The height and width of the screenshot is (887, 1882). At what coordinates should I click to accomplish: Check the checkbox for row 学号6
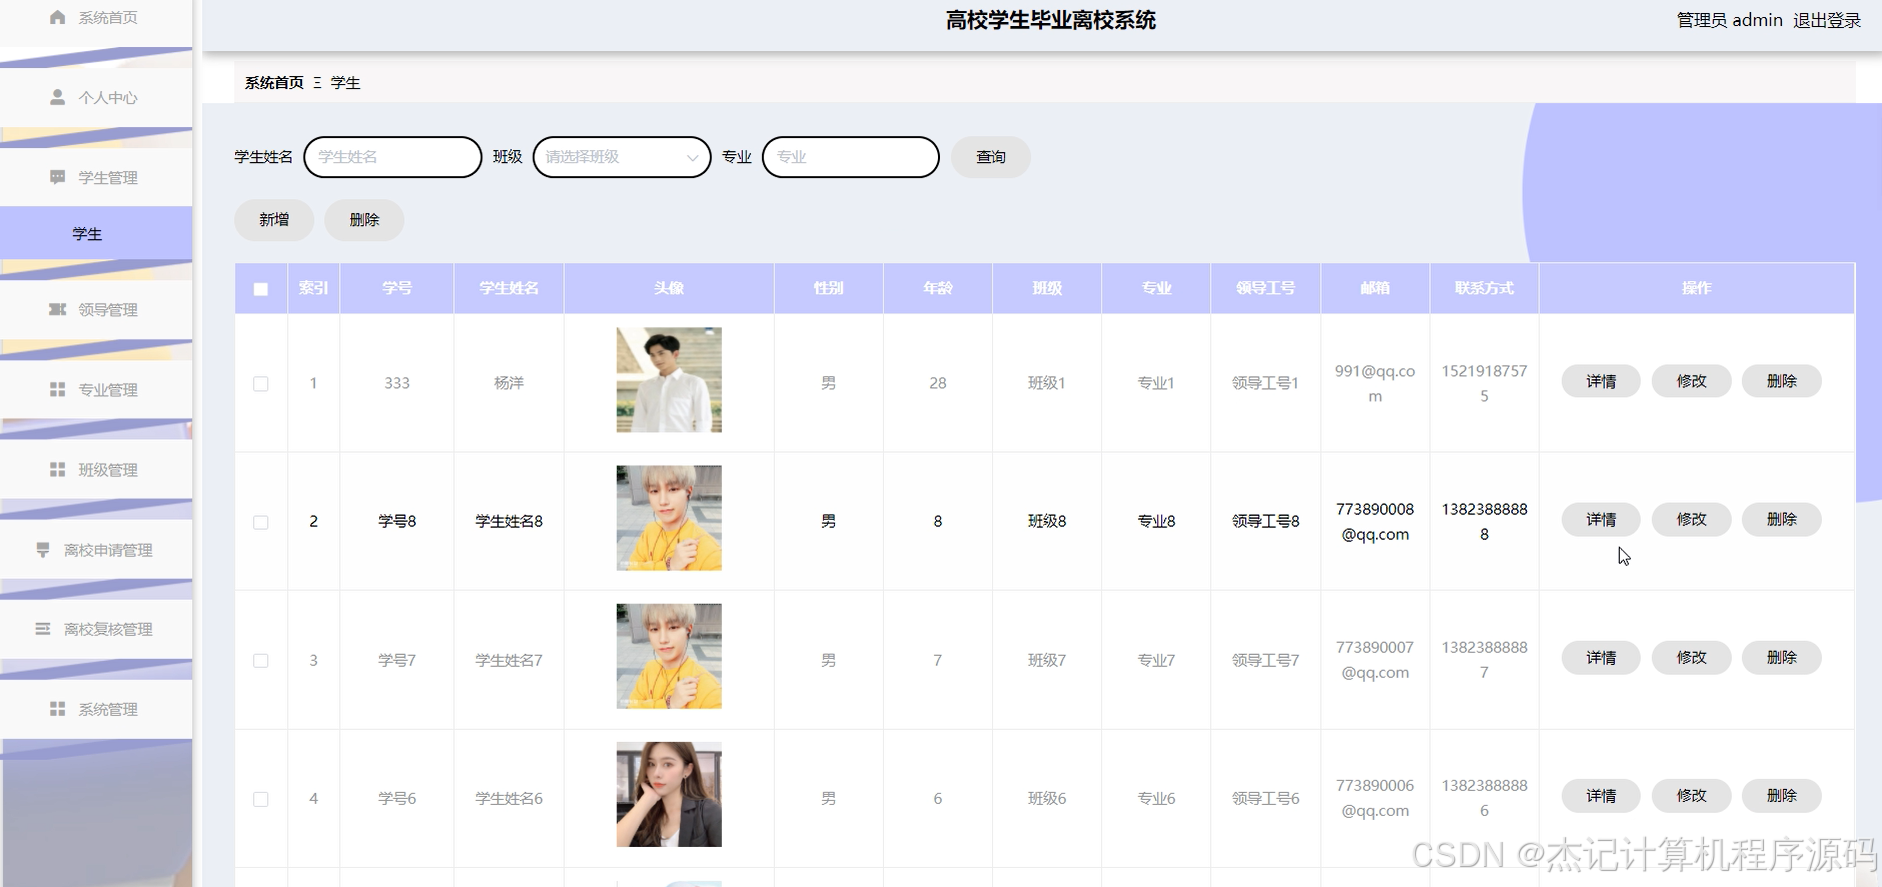pyautogui.click(x=261, y=799)
